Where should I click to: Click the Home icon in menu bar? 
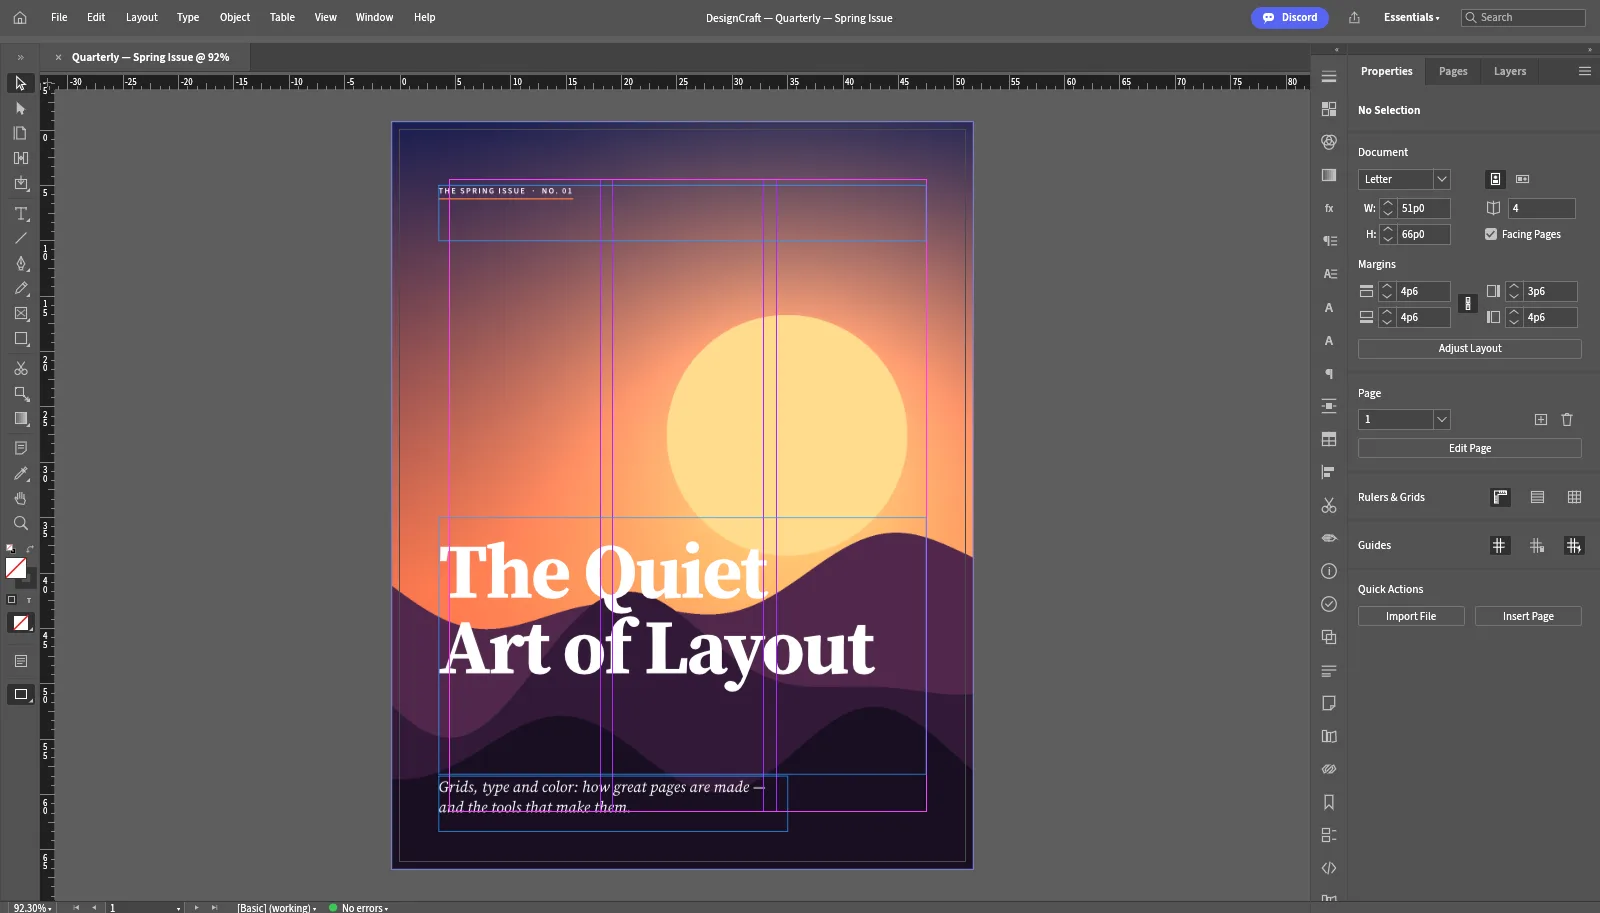click(20, 17)
